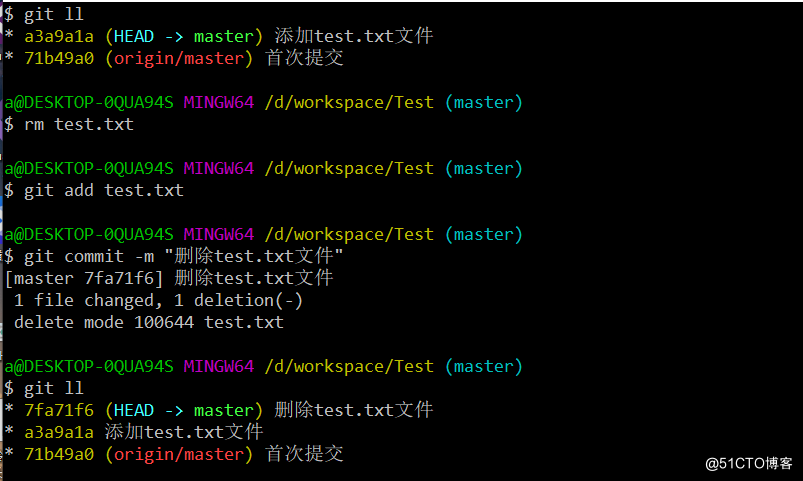This screenshot has width=803, height=481.
Task: Click the (master) branch indicator above "git commit"
Action: [484, 234]
